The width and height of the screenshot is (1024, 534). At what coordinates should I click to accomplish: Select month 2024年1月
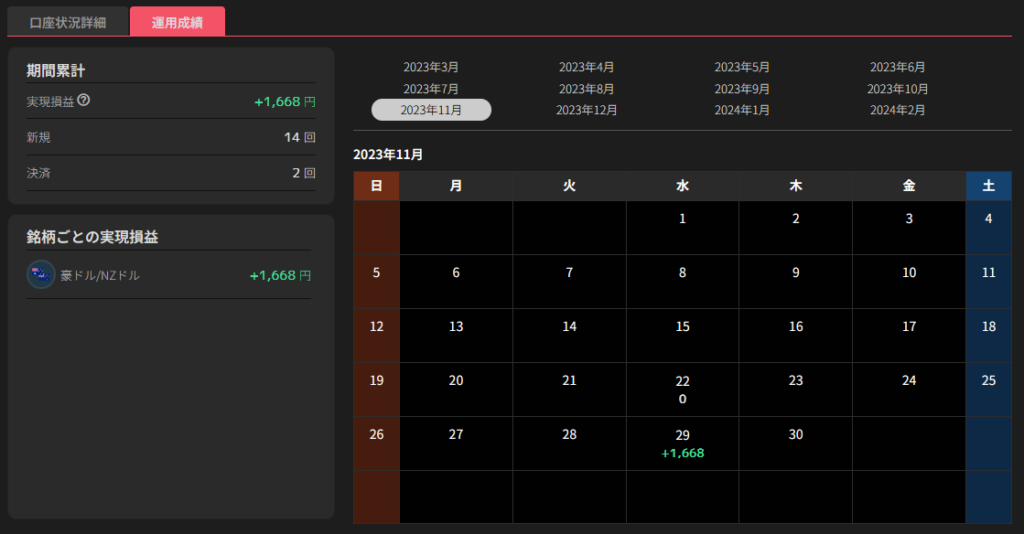(742, 110)
